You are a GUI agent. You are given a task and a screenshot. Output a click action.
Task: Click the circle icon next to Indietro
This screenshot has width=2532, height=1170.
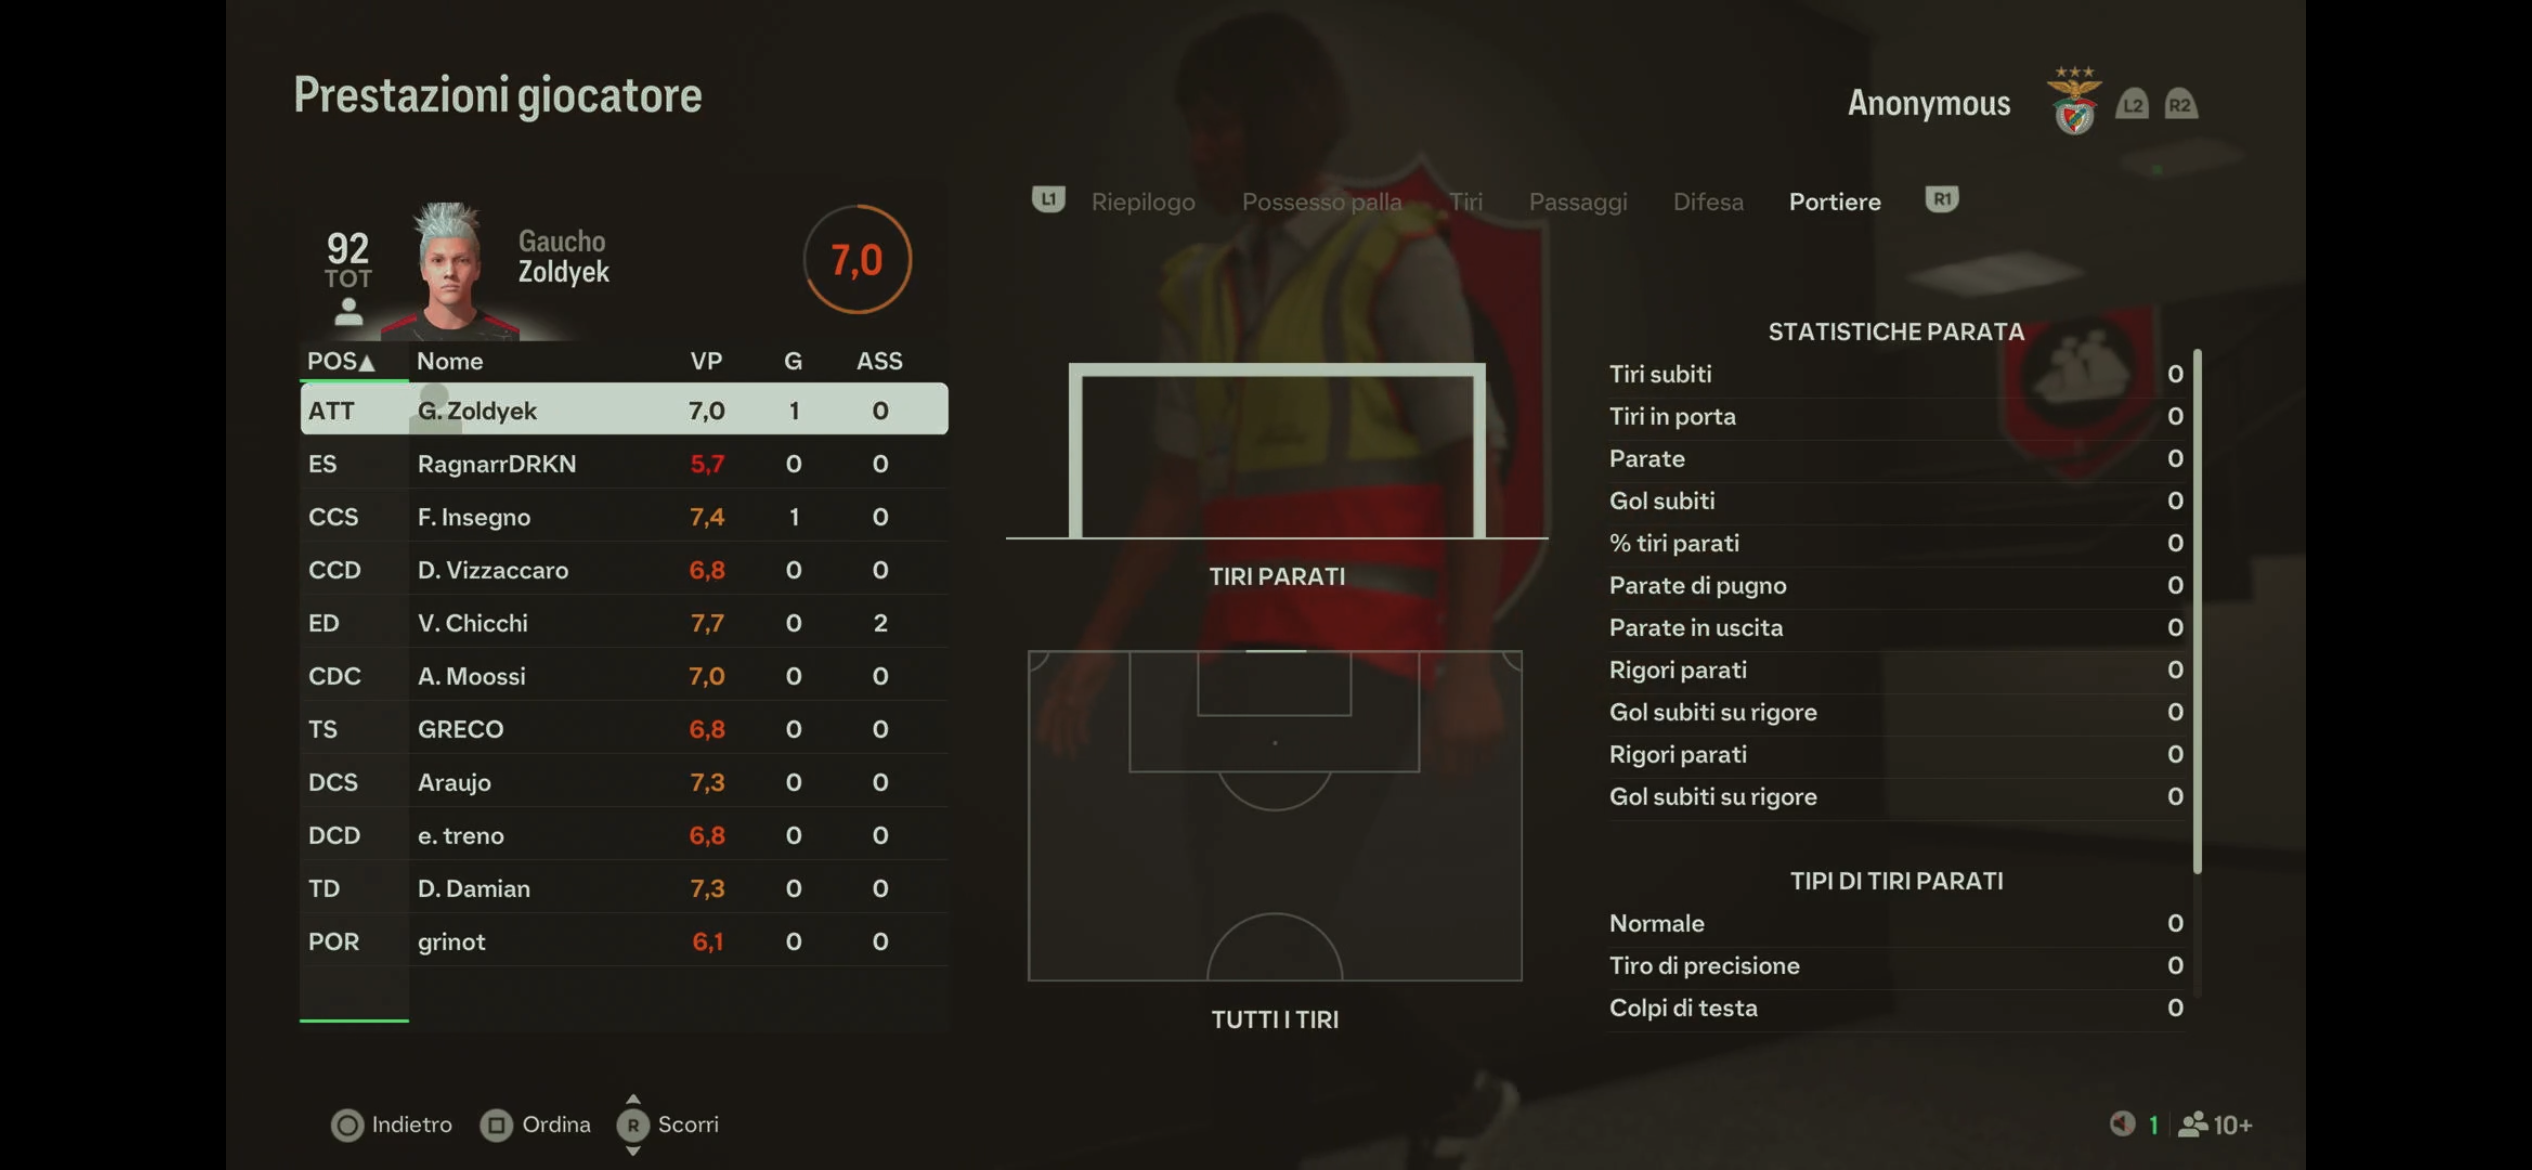[347, 1125]
